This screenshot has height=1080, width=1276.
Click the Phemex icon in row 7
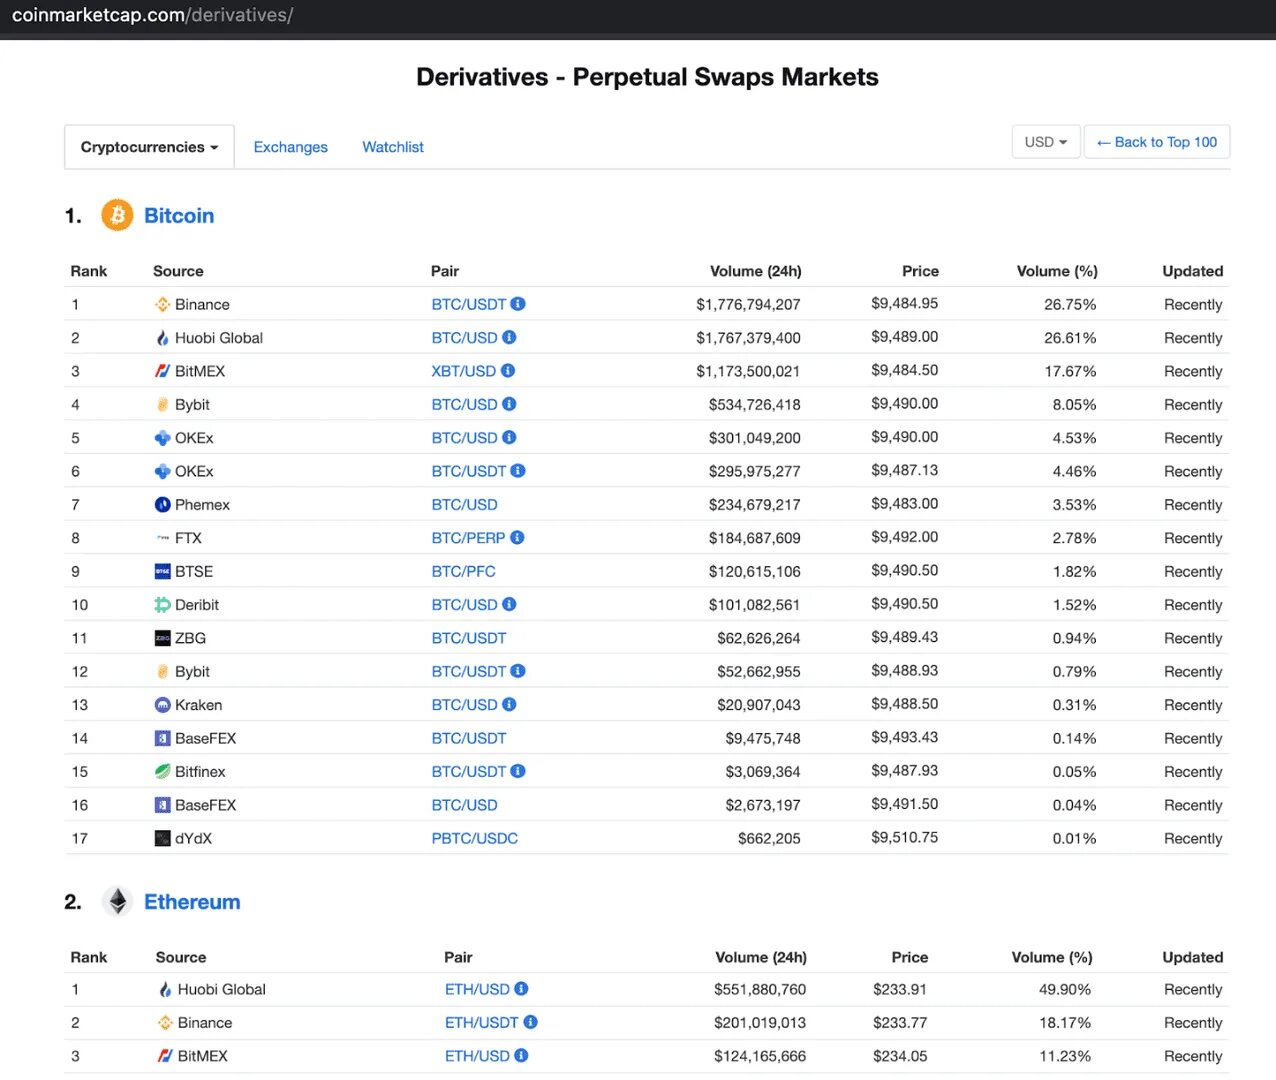(x=163, y=504)
